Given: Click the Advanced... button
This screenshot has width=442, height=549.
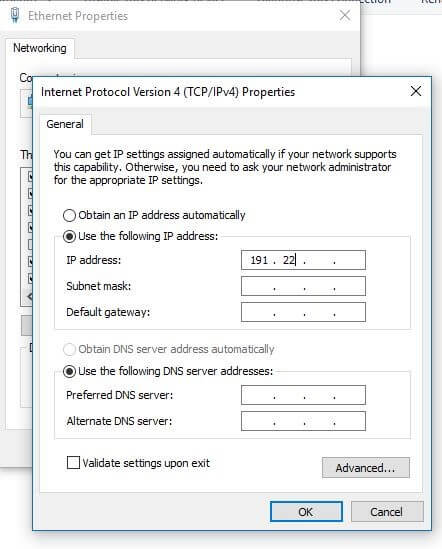Looking at the screenshot, I should pyautogui.click(x=366, y=468).
